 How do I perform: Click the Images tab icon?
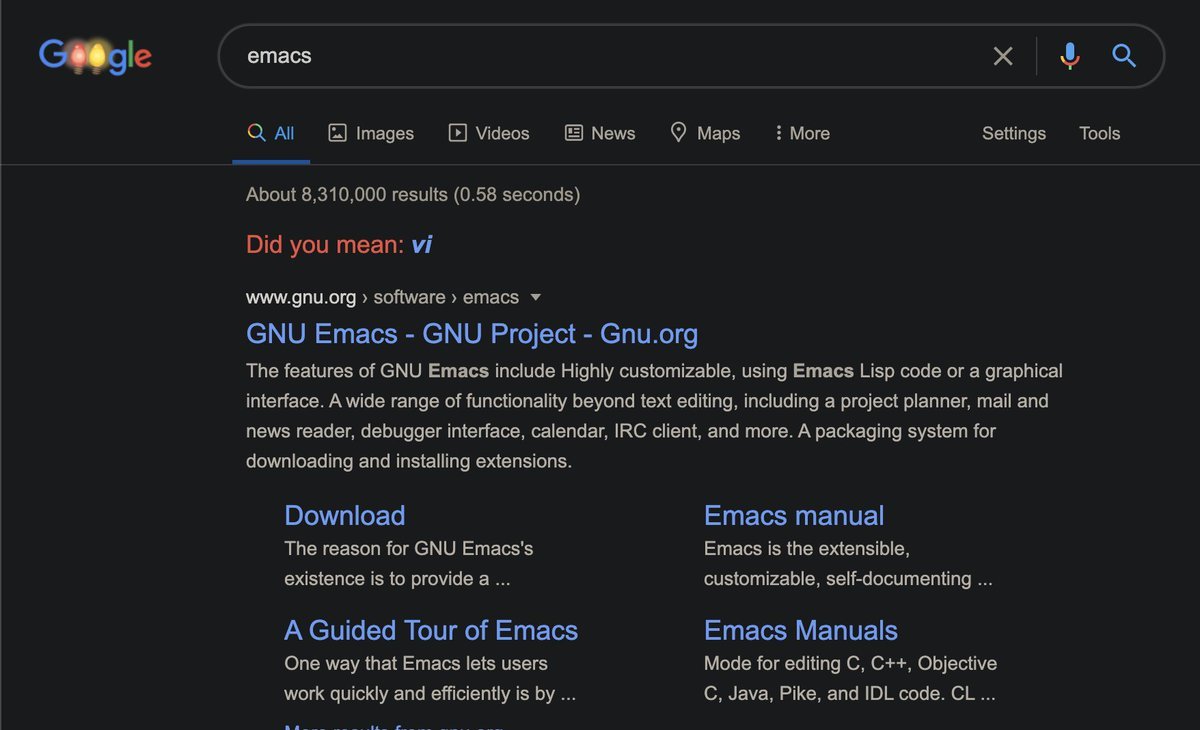[338, 133]
